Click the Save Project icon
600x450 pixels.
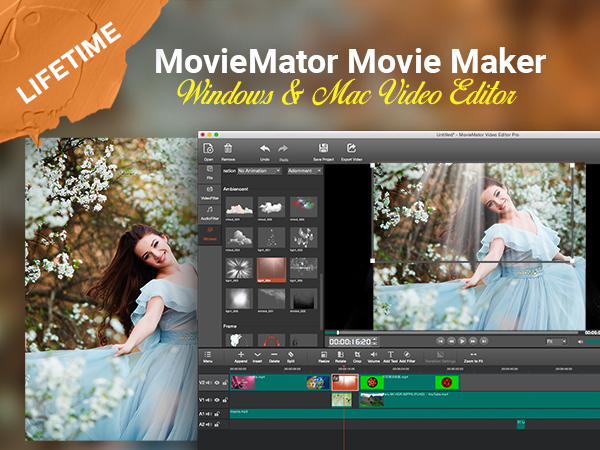coord(323,148)
